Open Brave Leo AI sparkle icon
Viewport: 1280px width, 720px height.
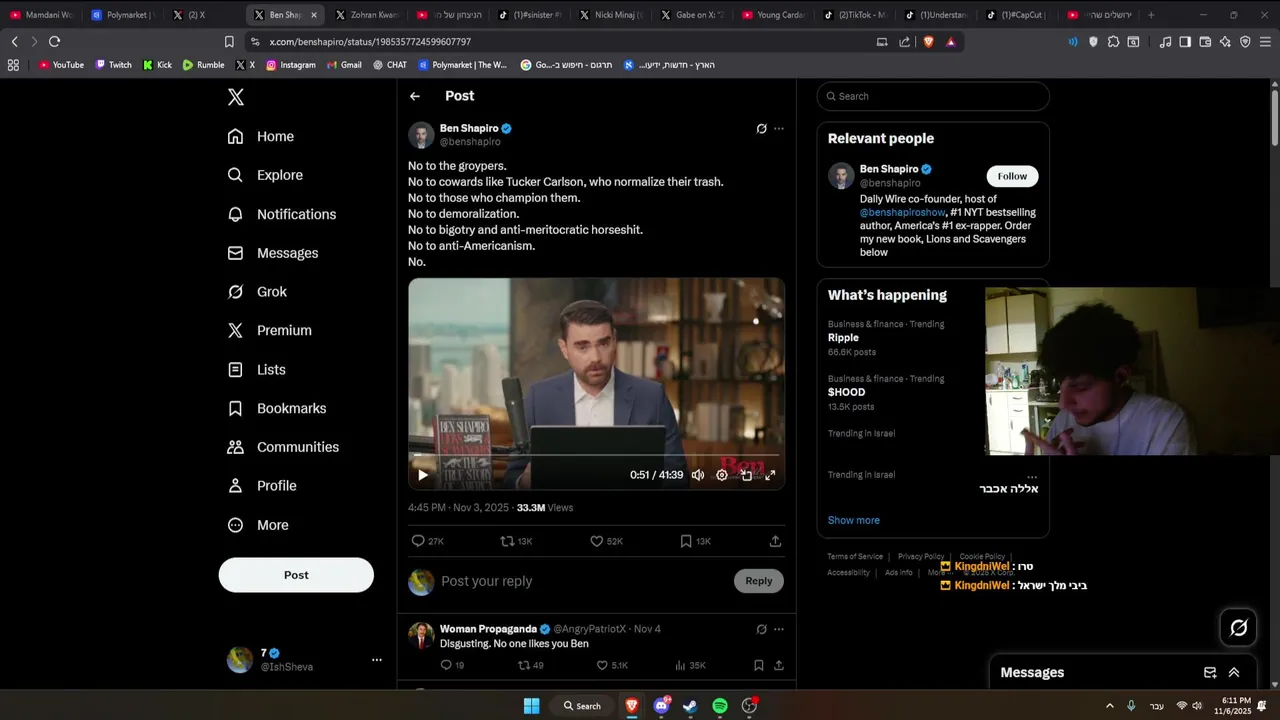pos(1225,42)
